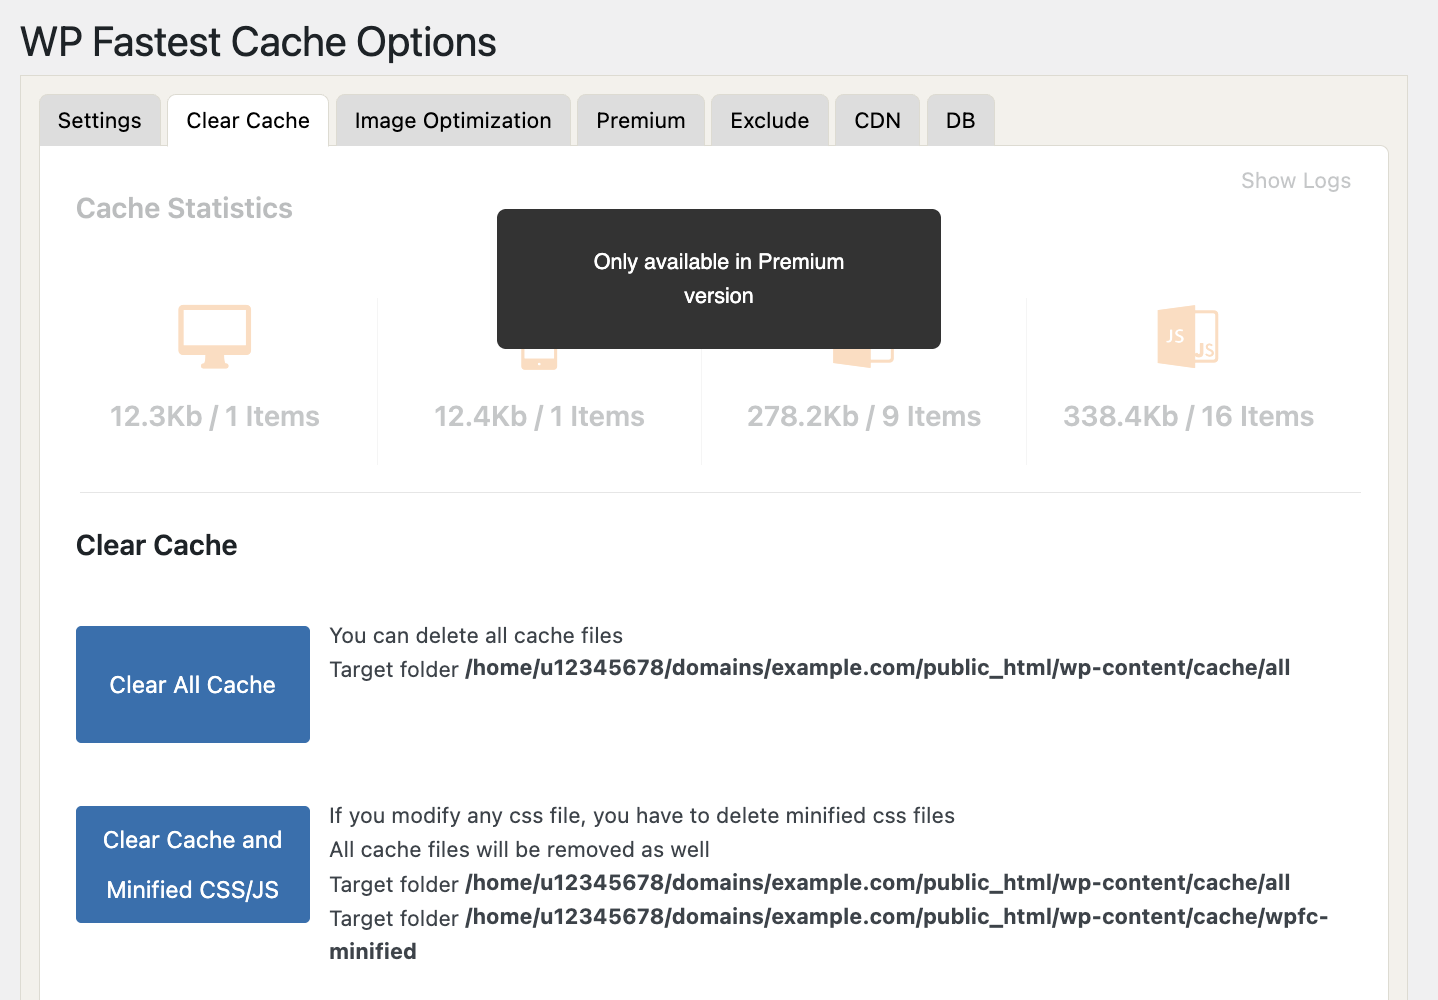Screen dimensions: 1438x1000
Task: Switch to the Settings tab
Action: [99, 120]
